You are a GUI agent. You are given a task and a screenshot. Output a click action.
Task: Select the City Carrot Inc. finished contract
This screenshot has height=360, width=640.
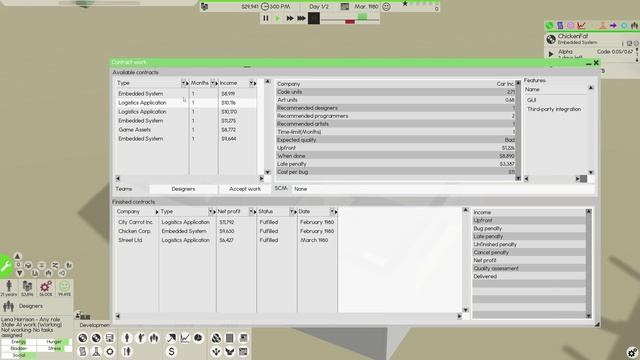pos(227,222)
